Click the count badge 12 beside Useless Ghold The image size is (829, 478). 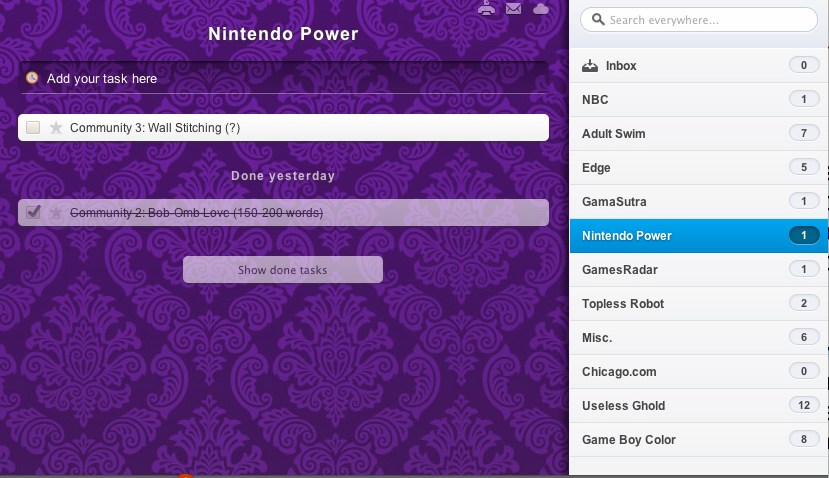coord(804,405)
